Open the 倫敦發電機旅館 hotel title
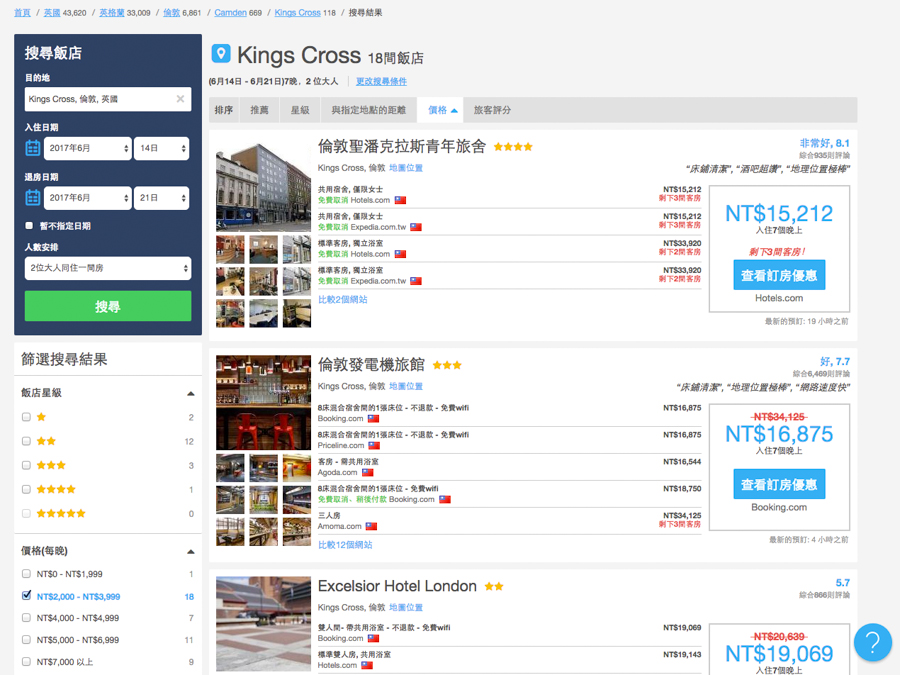The height and width of the screenshot is (675, 900). (x=371, y=364)
